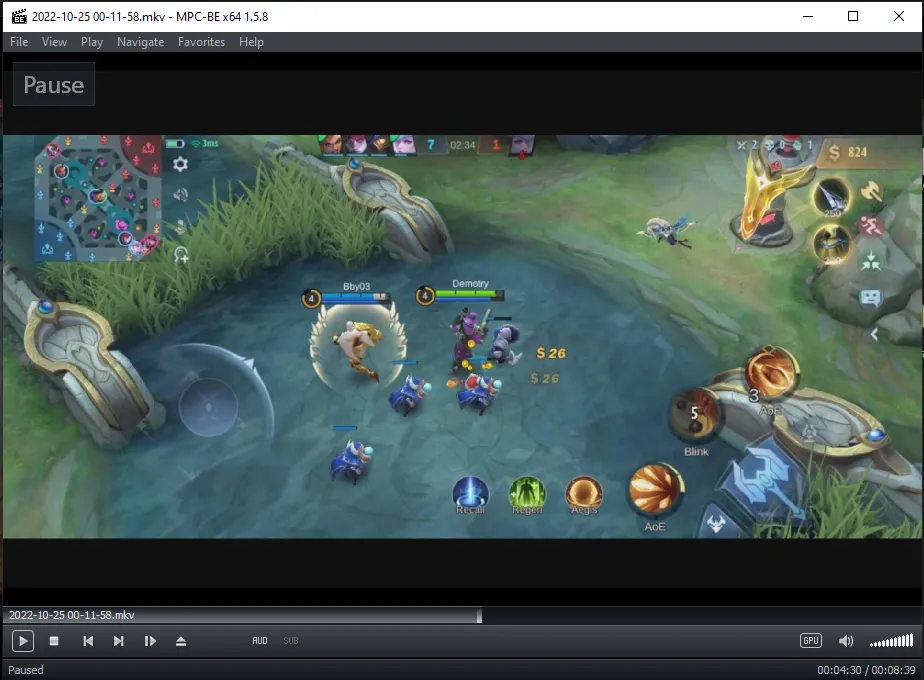
Task: Click the in-game gold counter 824
Action: [849, 153]
